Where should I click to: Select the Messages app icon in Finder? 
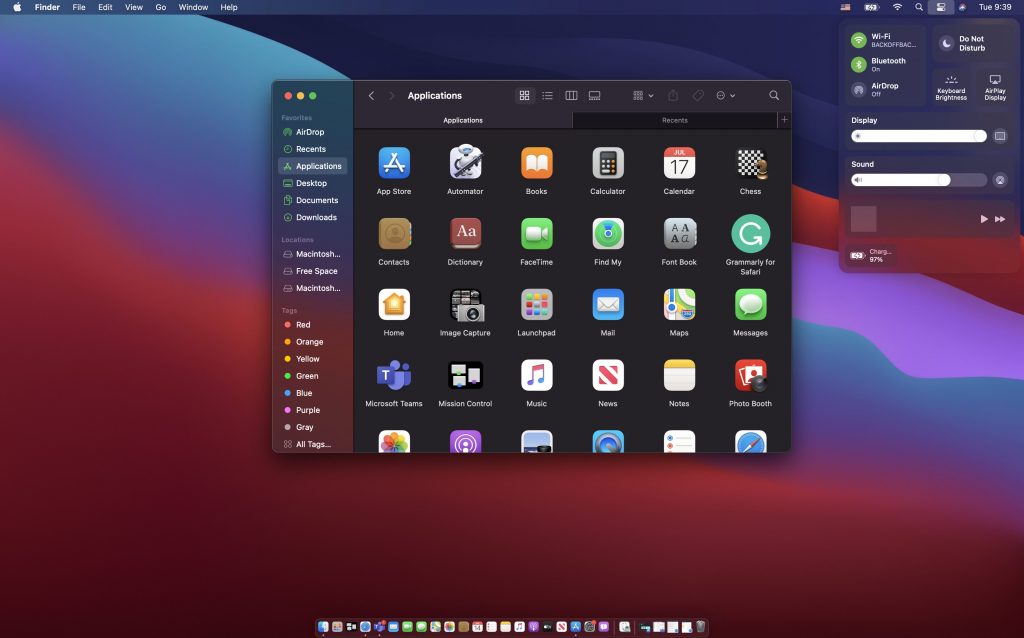coord(750,304)
